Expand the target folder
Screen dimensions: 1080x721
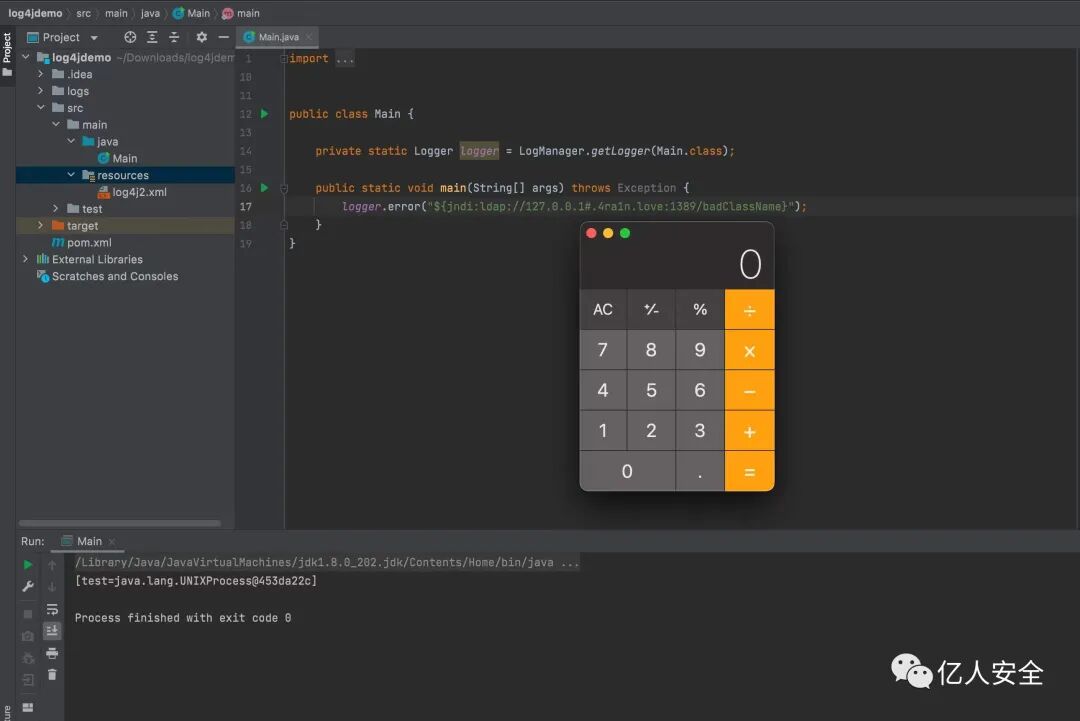click(41, 225)
